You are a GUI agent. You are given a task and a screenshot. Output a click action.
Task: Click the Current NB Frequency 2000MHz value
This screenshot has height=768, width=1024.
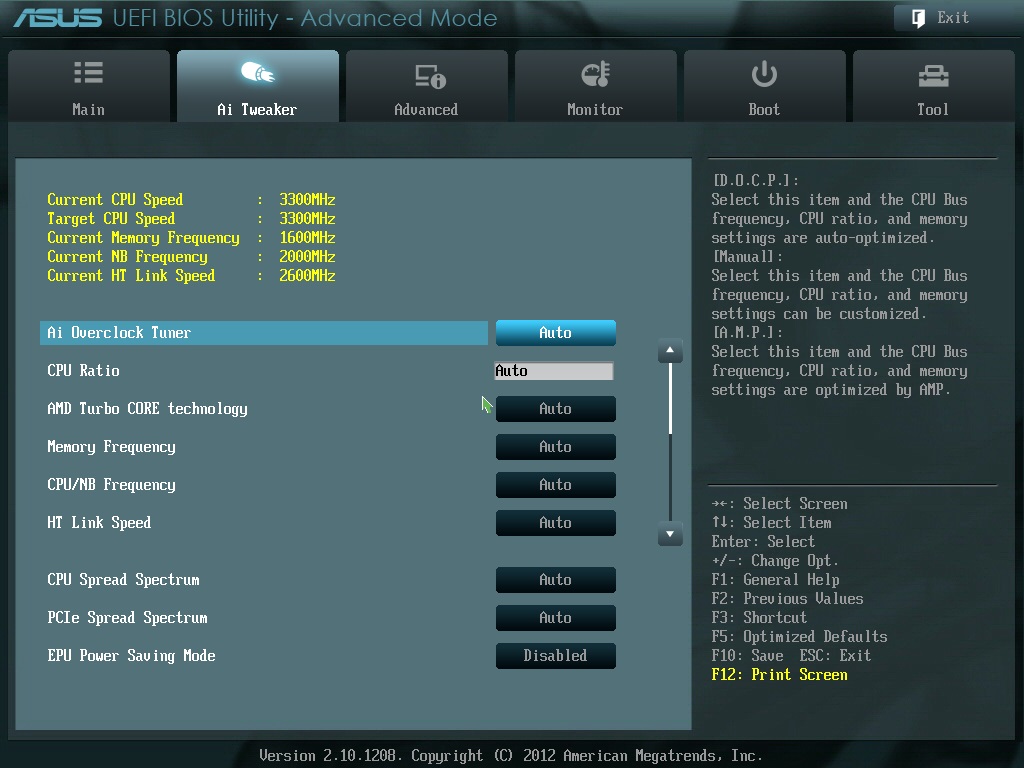point(308,256)
